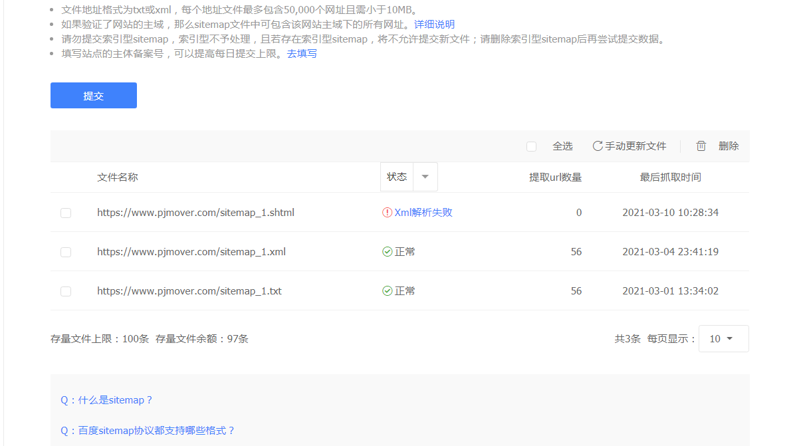
Task: Check the box for sitemap_1.shtml row
Action: pyautogui.click(x=66, y=213)
